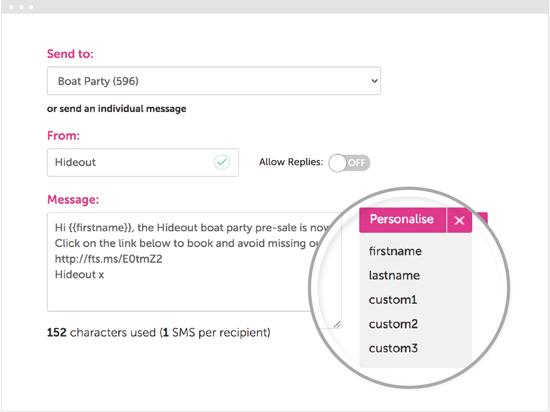
Task: Choose the custom1 personalisation option
Action: (x=393, y=300)
